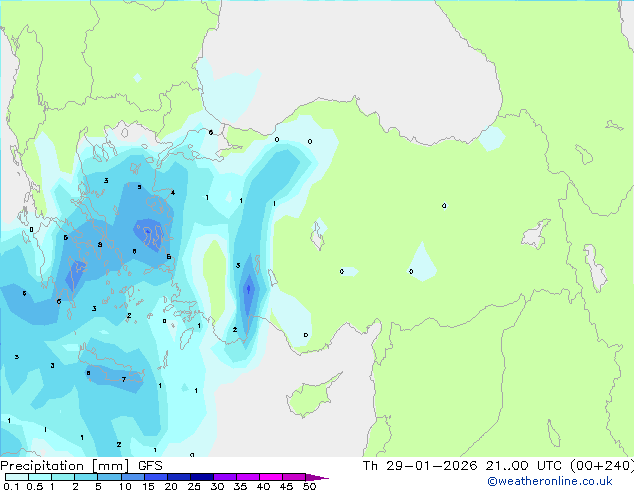Click the map value '7' over Crete
Viewport: 634px width, 490px height.
(124, 380)
